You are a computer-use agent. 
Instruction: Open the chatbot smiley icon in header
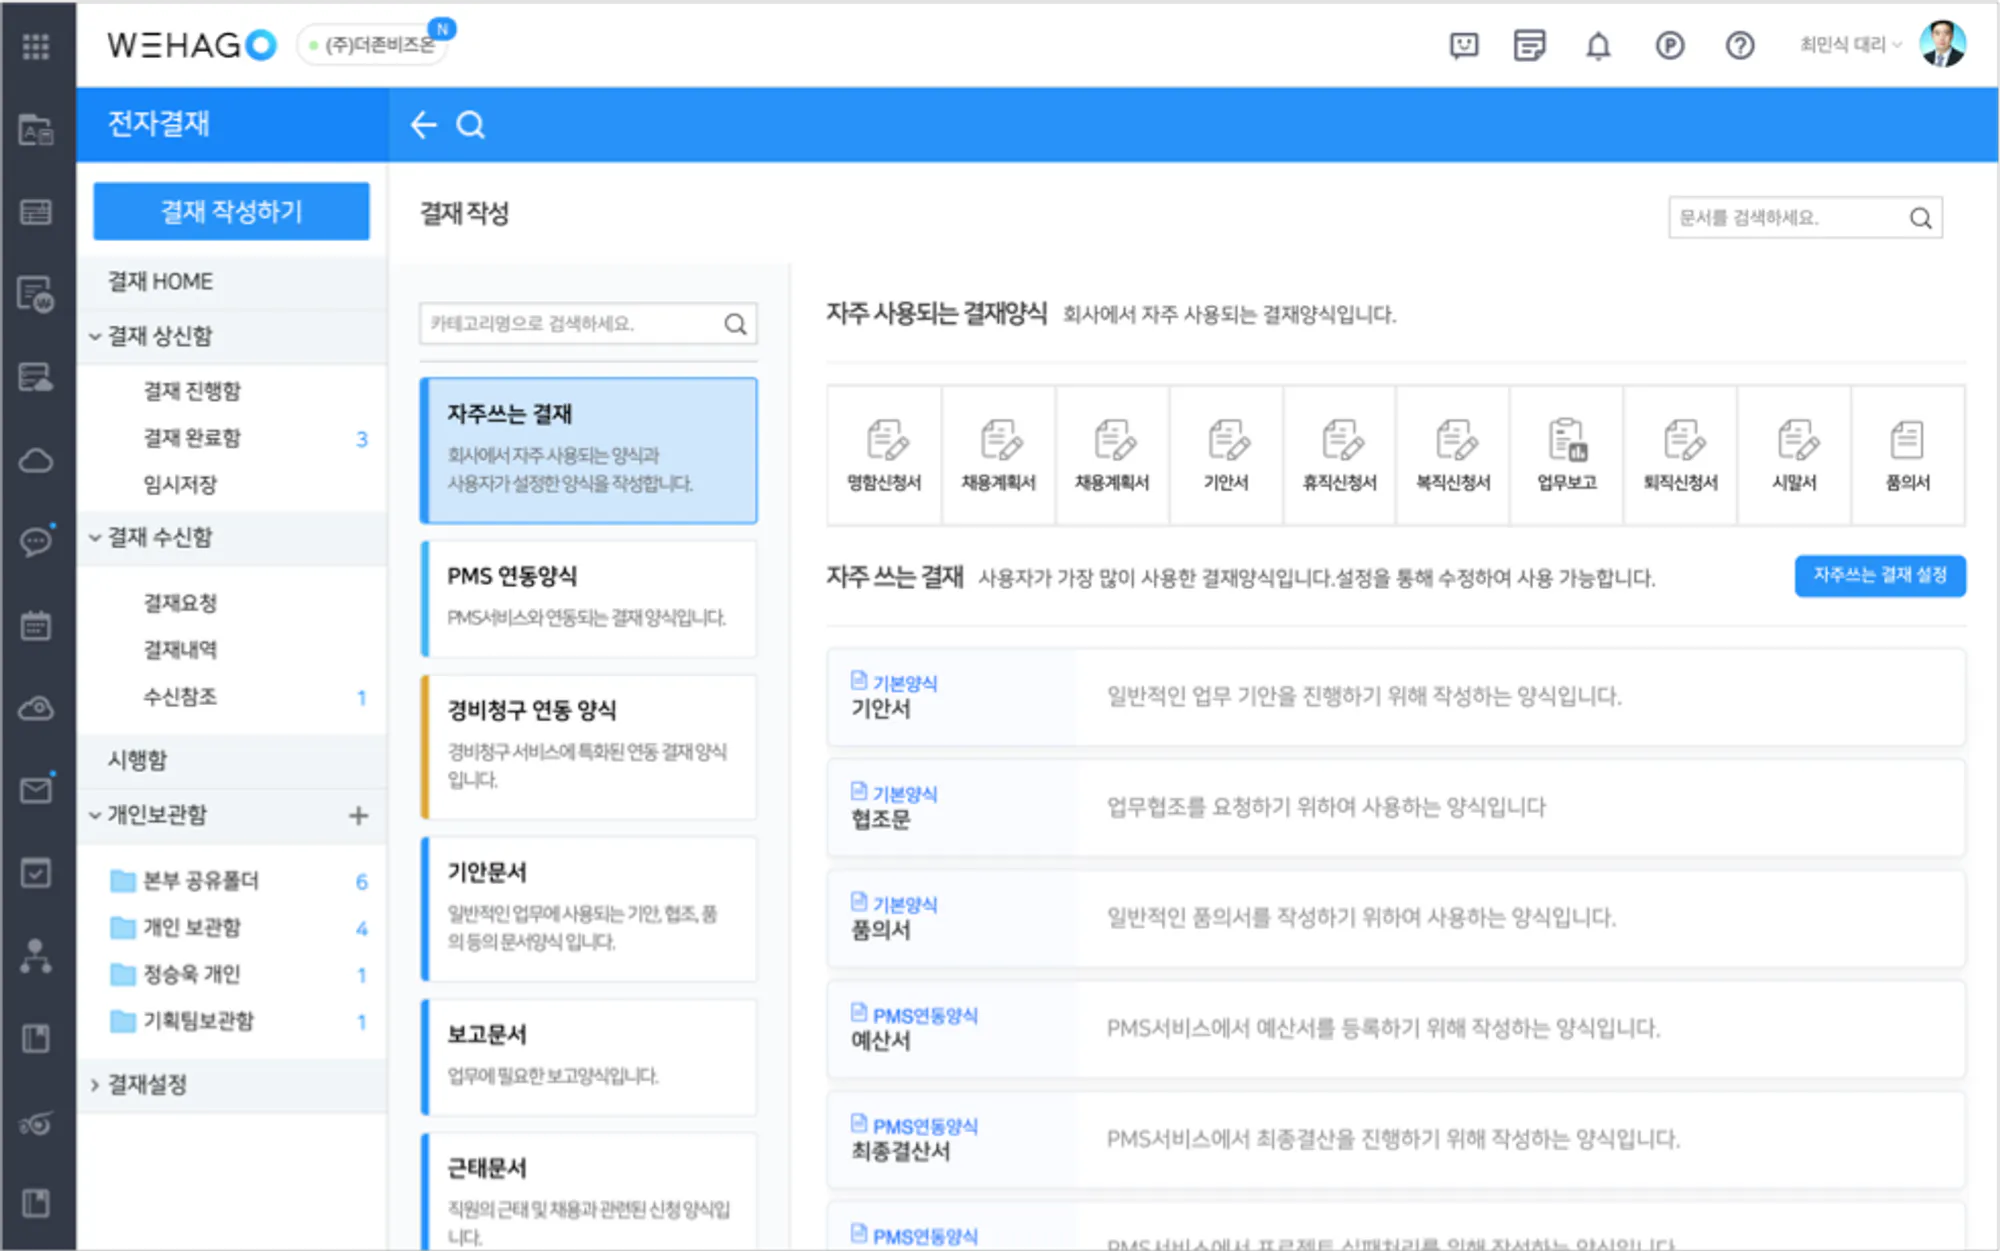[x=1464, y=46]
